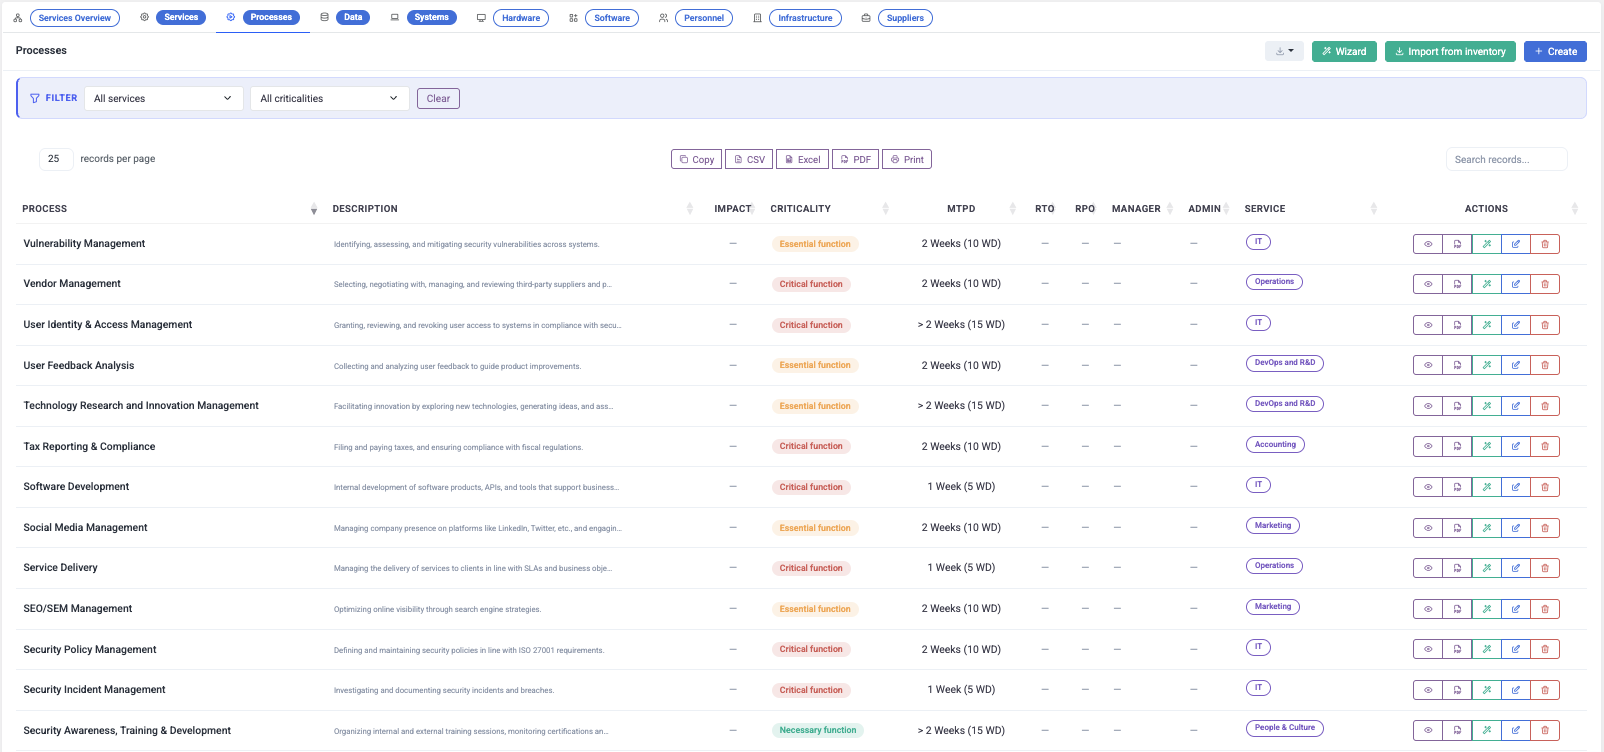1604x752 pixels.
Task: View User Feedback Analysis process details
Action: pyautogui.click(x=1428, y=366)
